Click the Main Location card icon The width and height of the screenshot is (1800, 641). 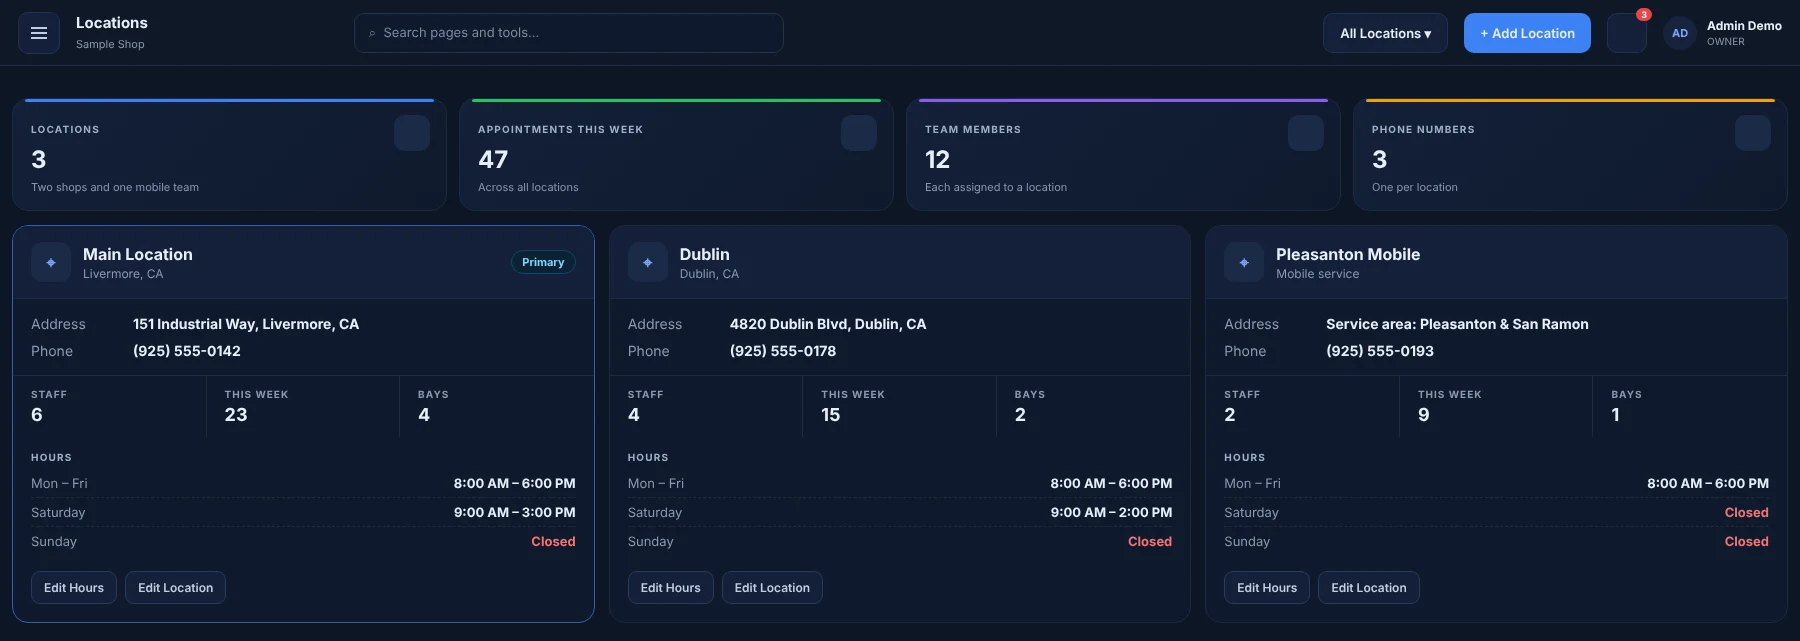click(51, 263)
